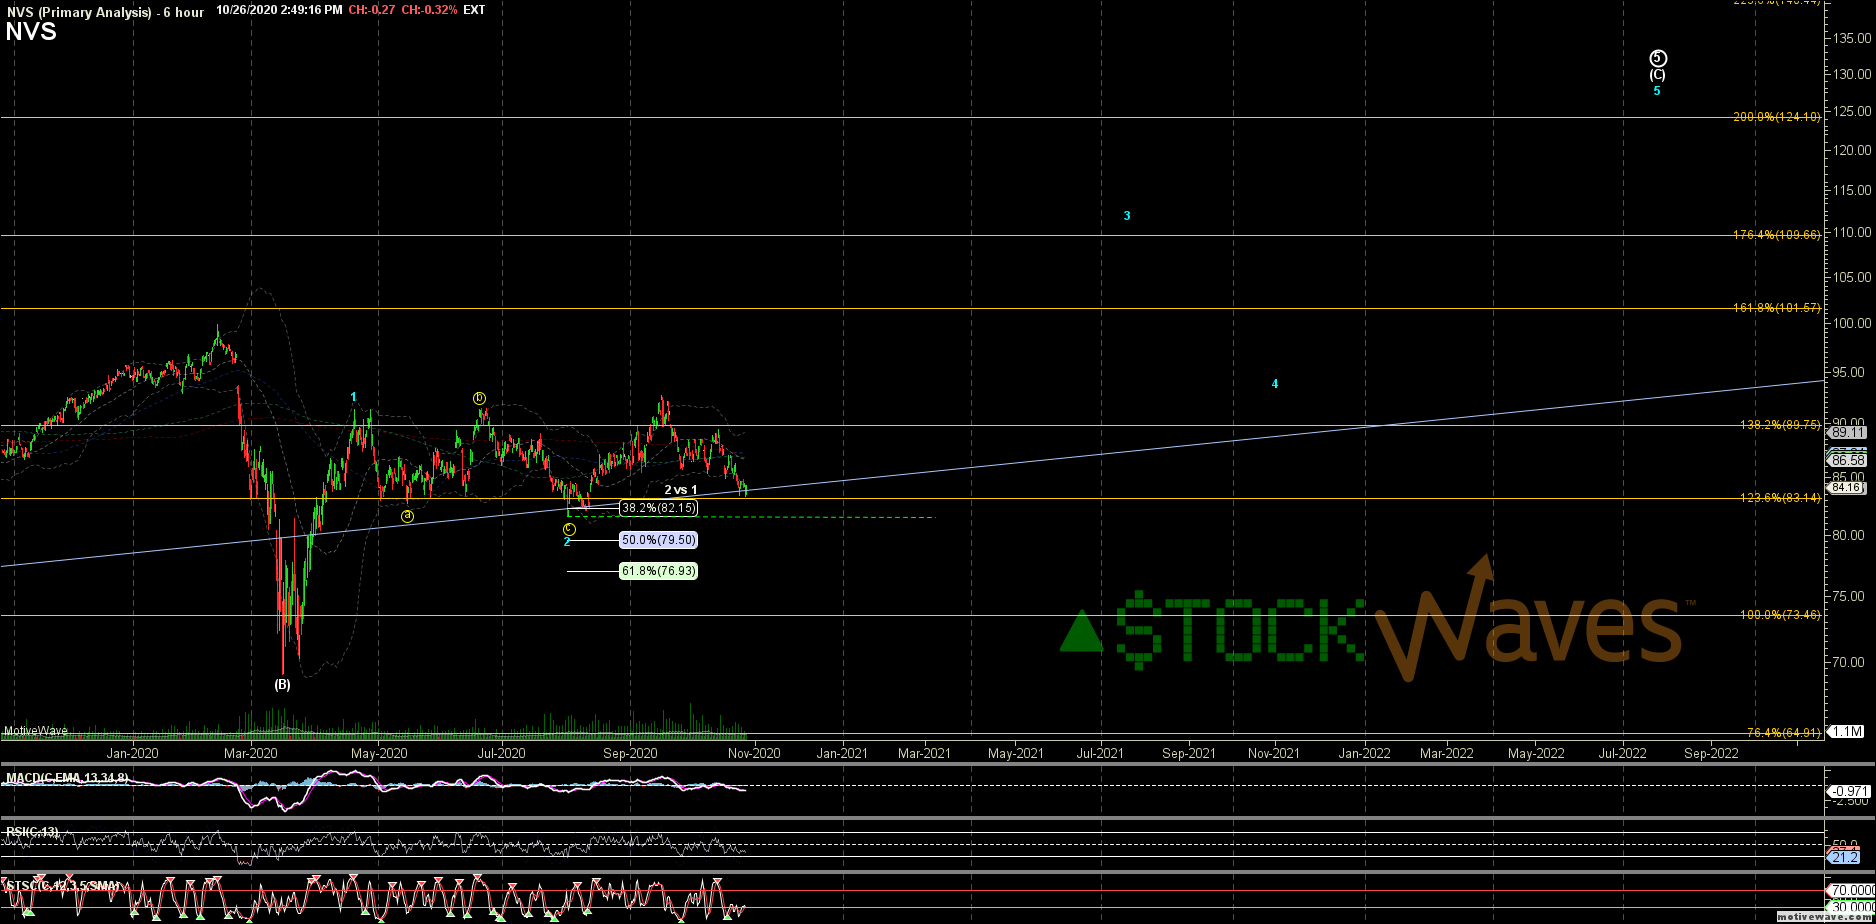Select the circled 5 wave label

pos(1658,58)
